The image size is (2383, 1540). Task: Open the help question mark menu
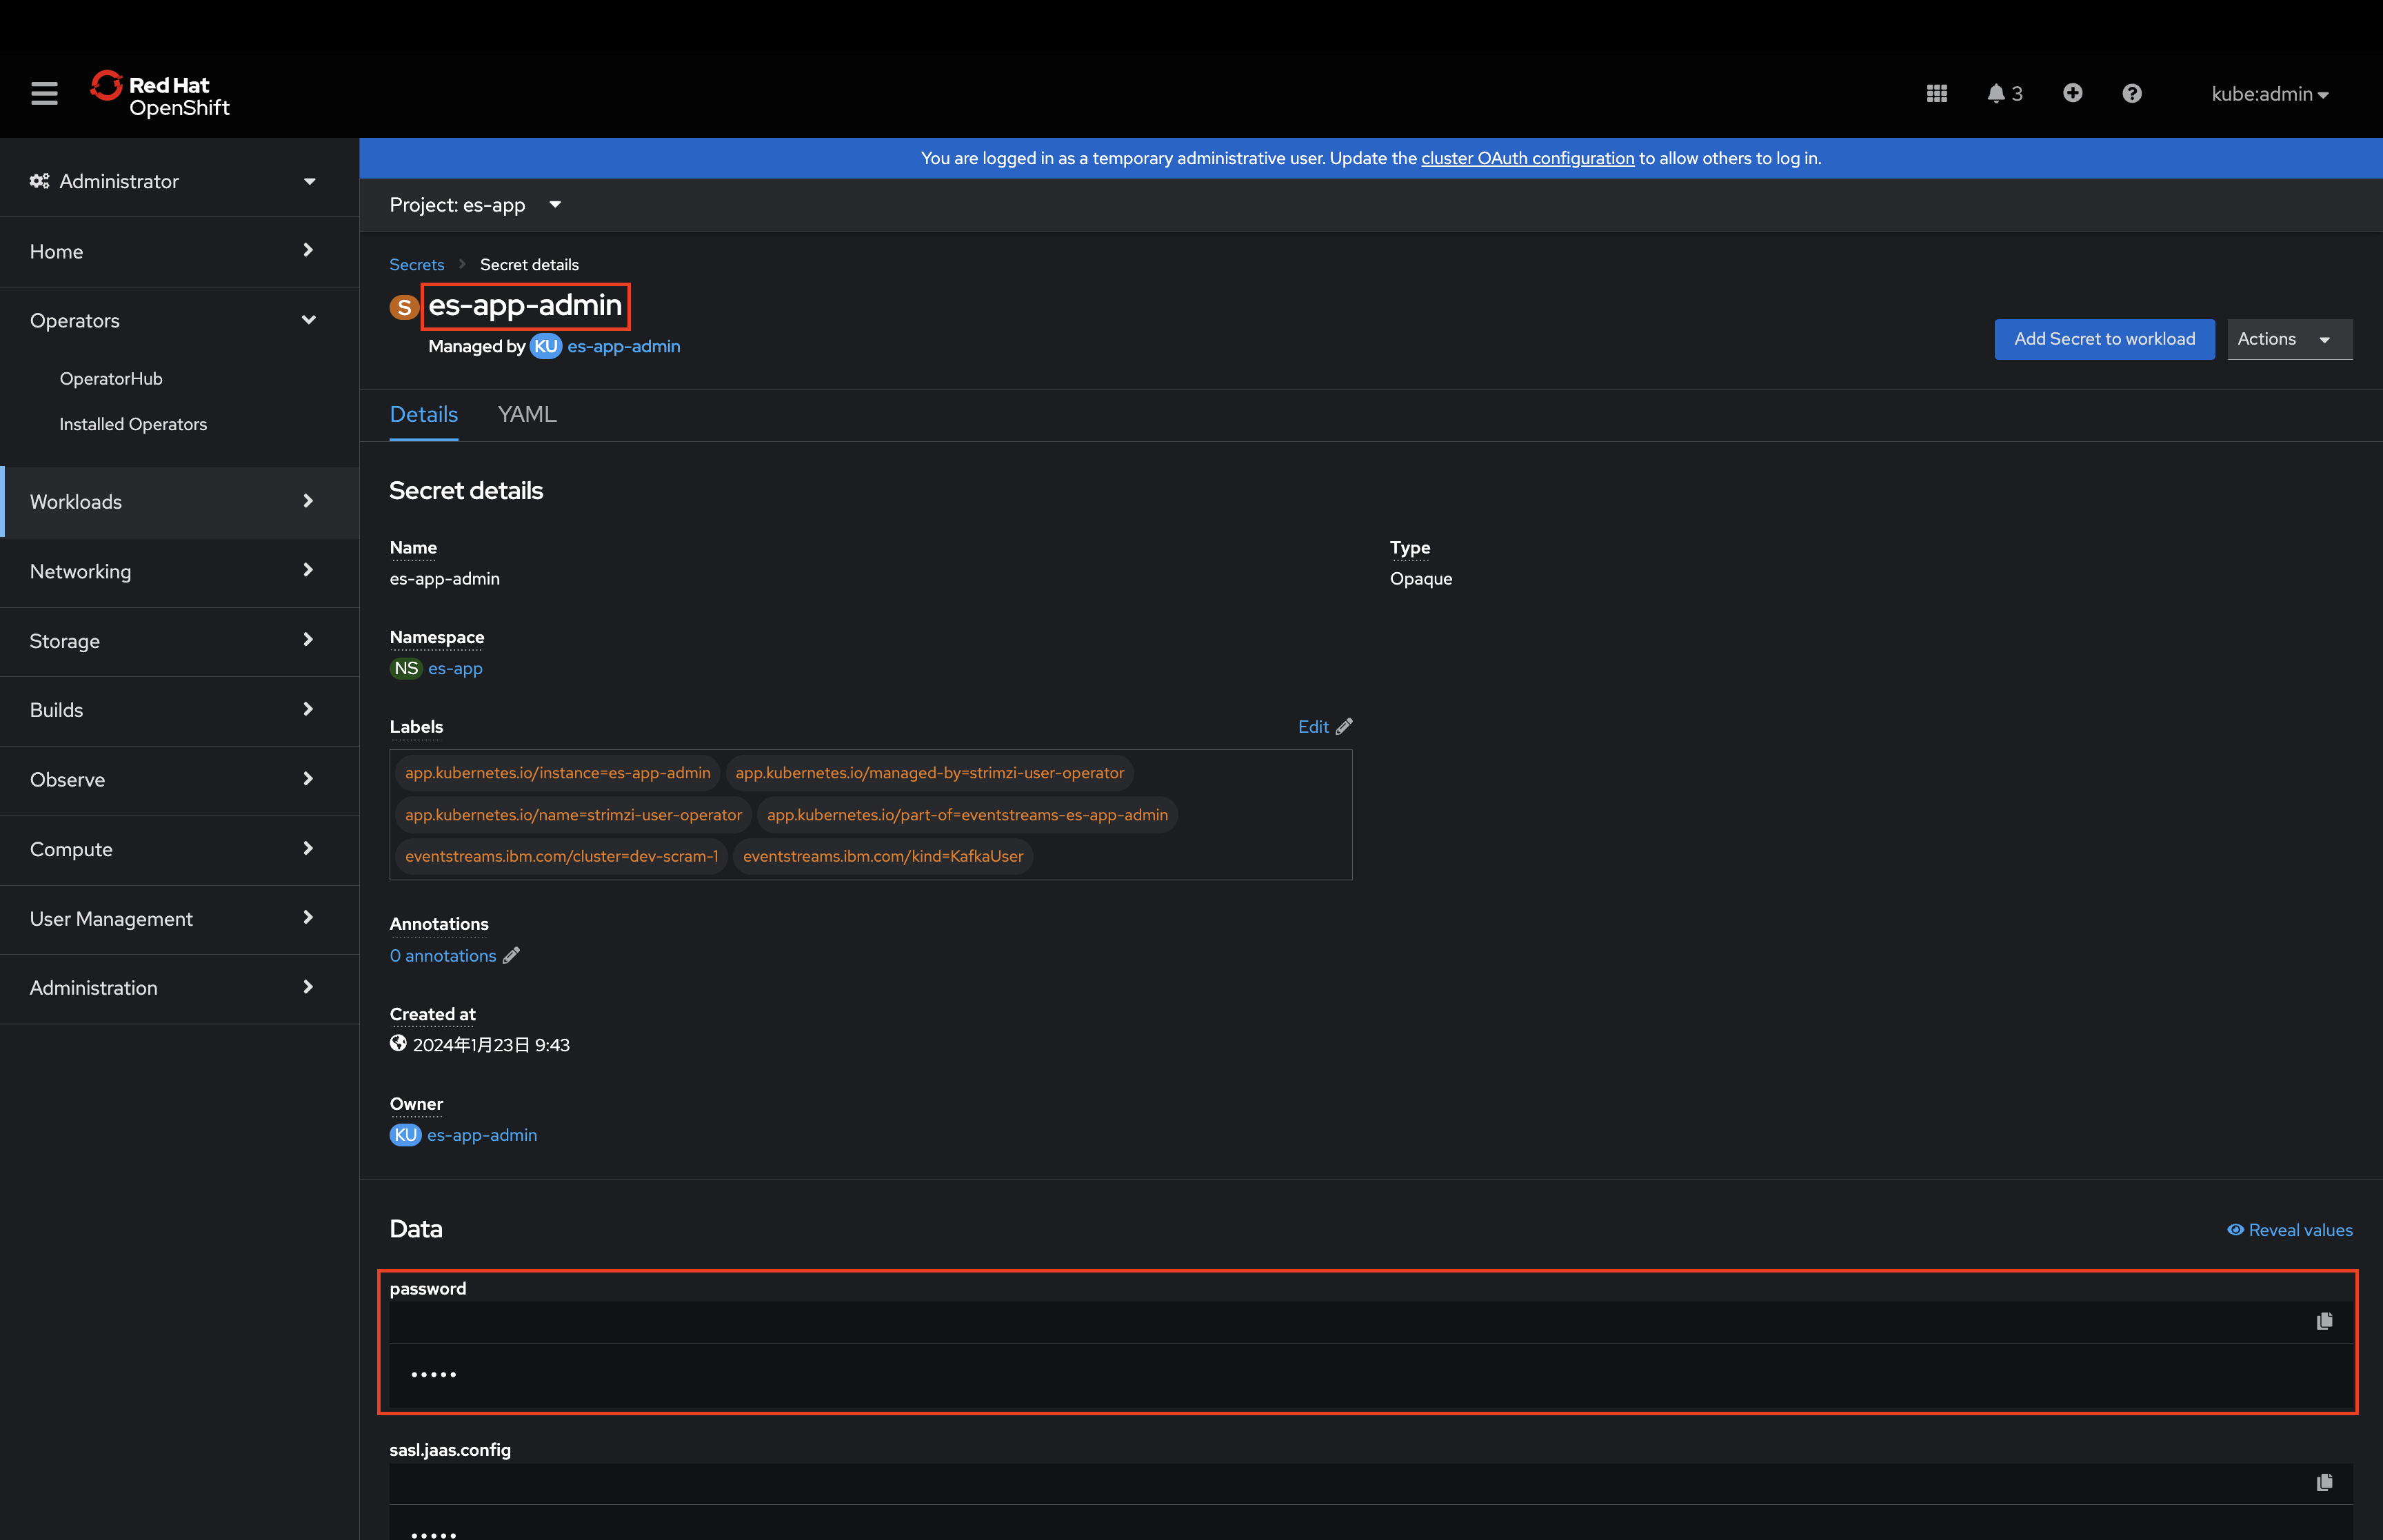pyautogui.click(x=2131, y=93)
